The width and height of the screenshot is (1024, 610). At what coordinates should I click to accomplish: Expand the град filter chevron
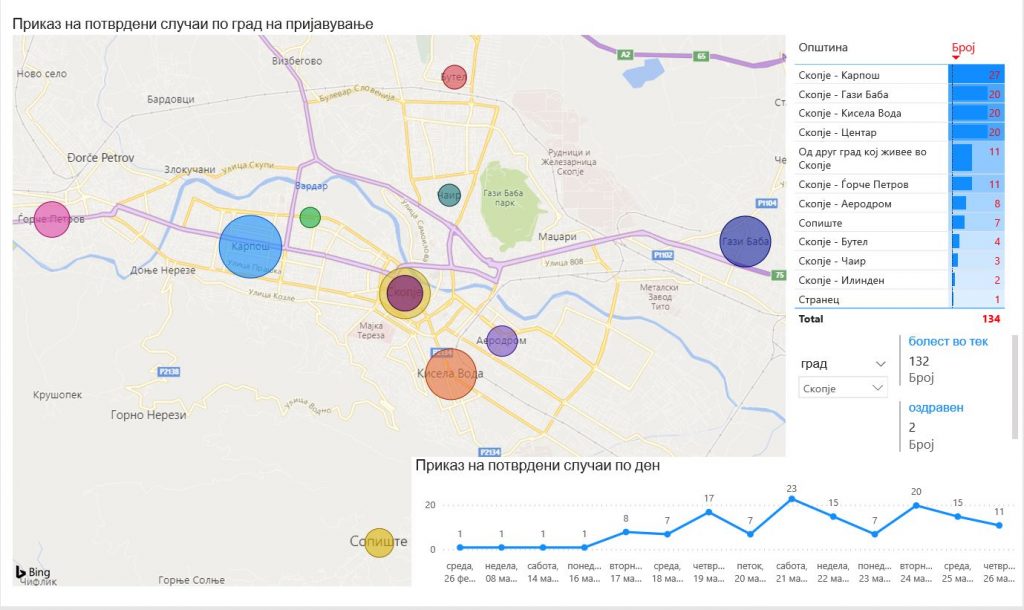tap(880, 364)
